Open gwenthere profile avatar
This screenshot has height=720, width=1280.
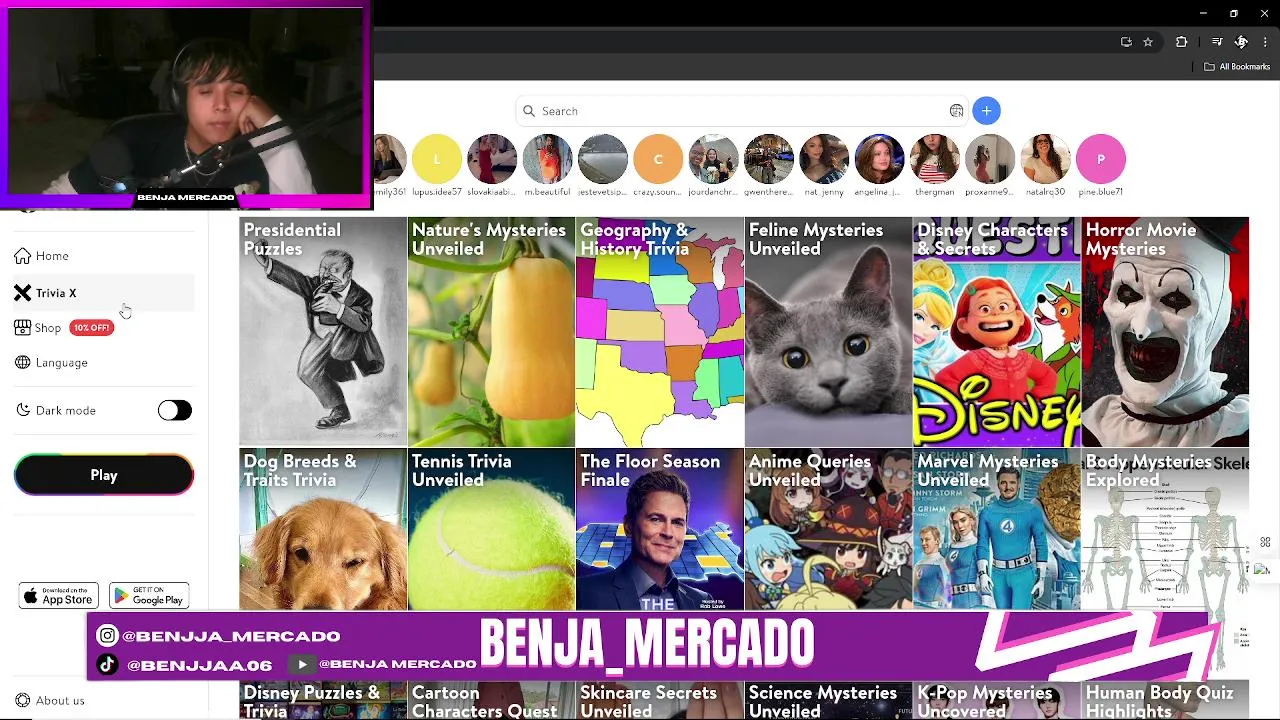point(769,159)
